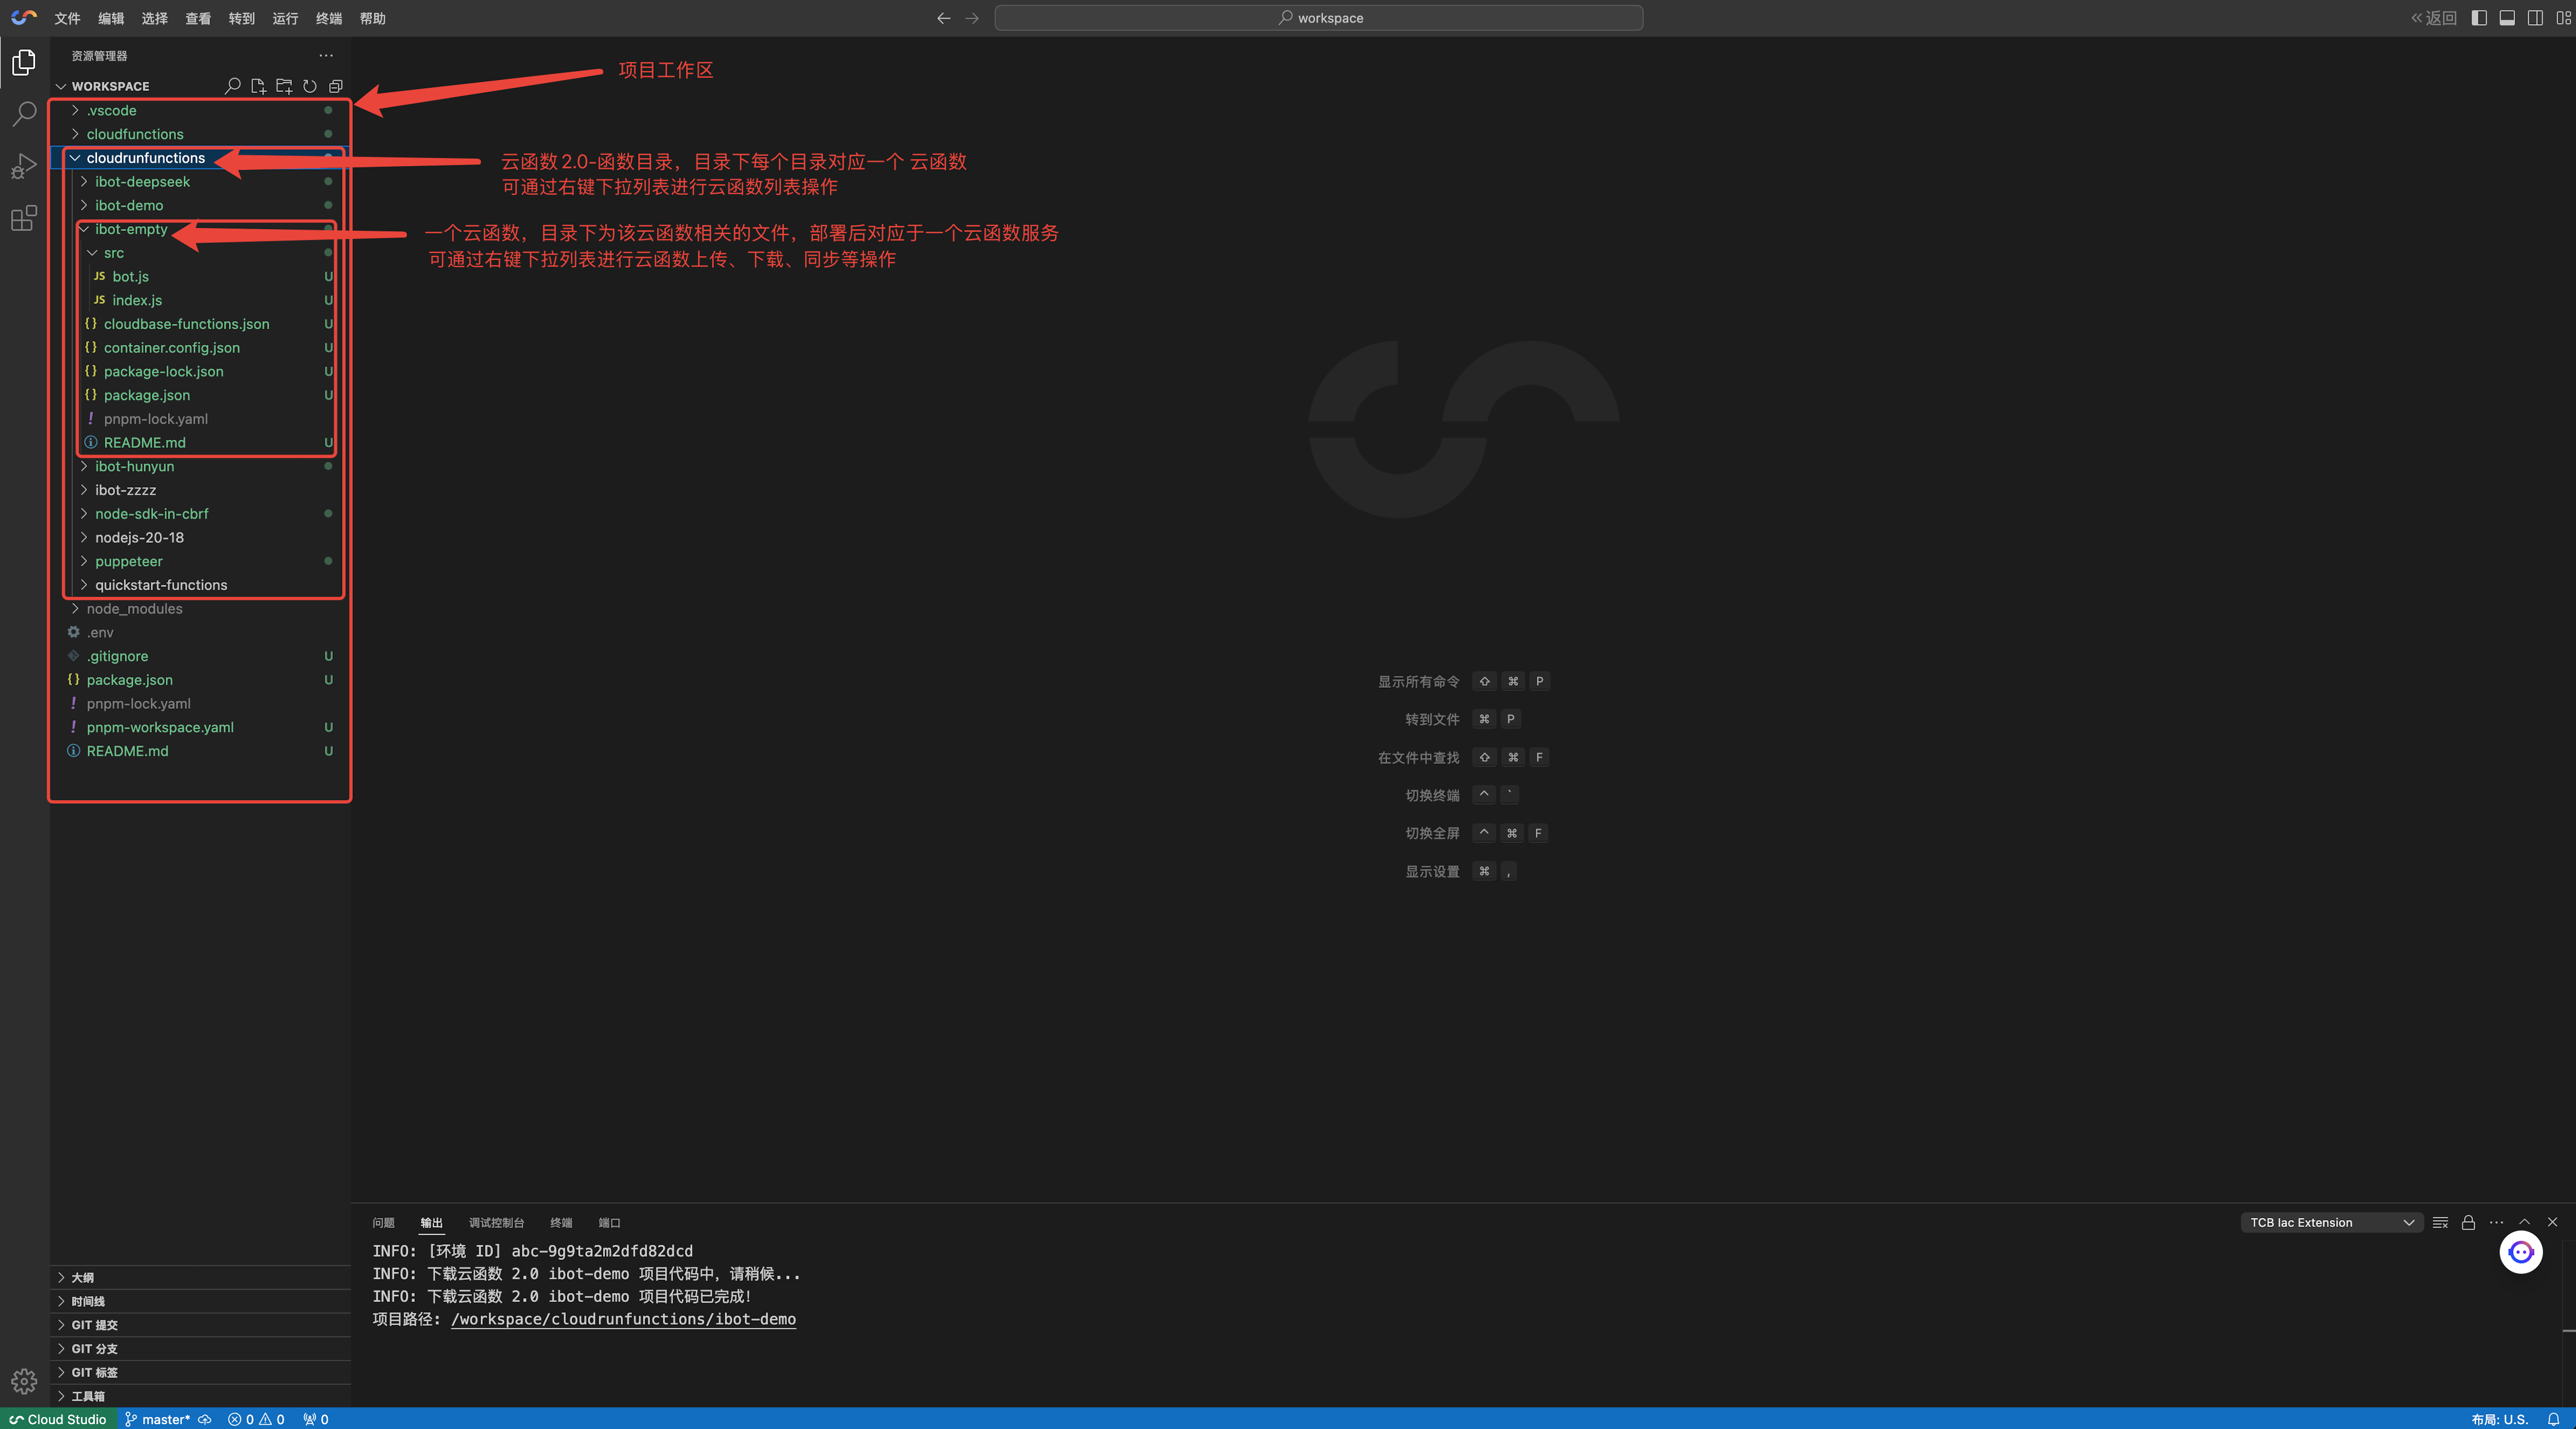Click the workspace command search field
Viewport: 2576px width, 1429px height.
pos(1318,18)
